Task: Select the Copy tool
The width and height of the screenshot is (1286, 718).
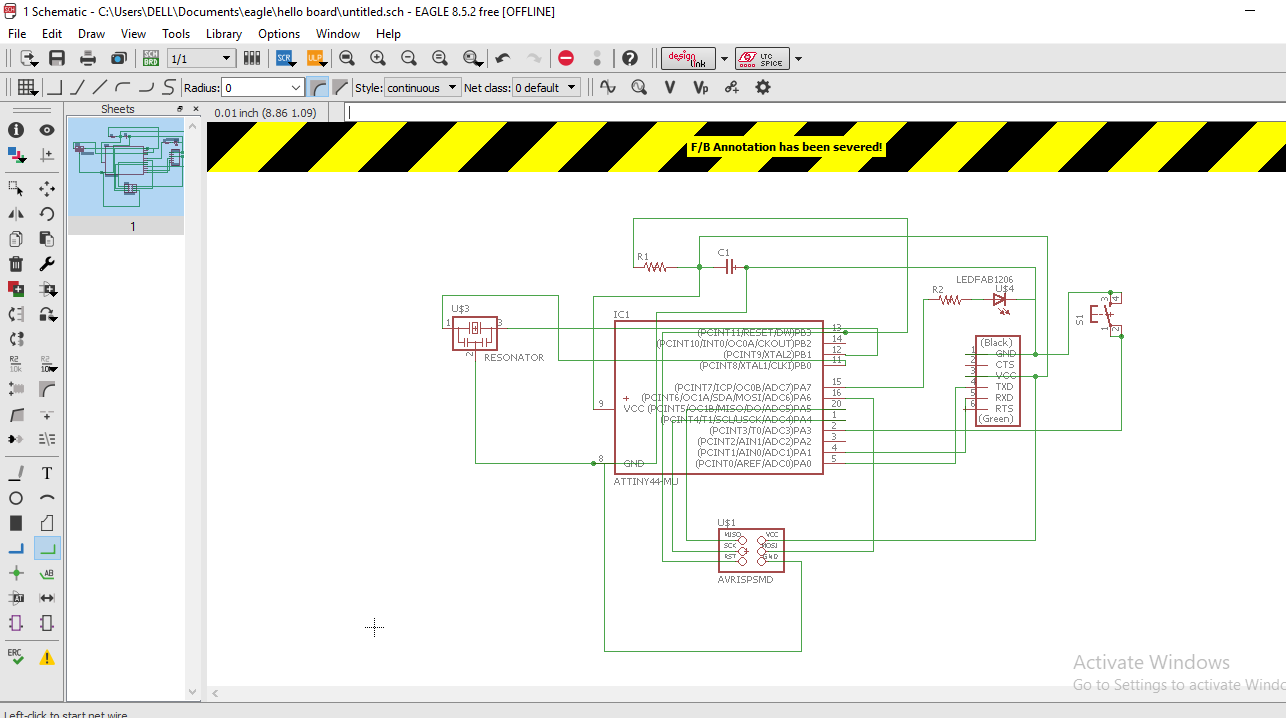Action: [16, 239]
